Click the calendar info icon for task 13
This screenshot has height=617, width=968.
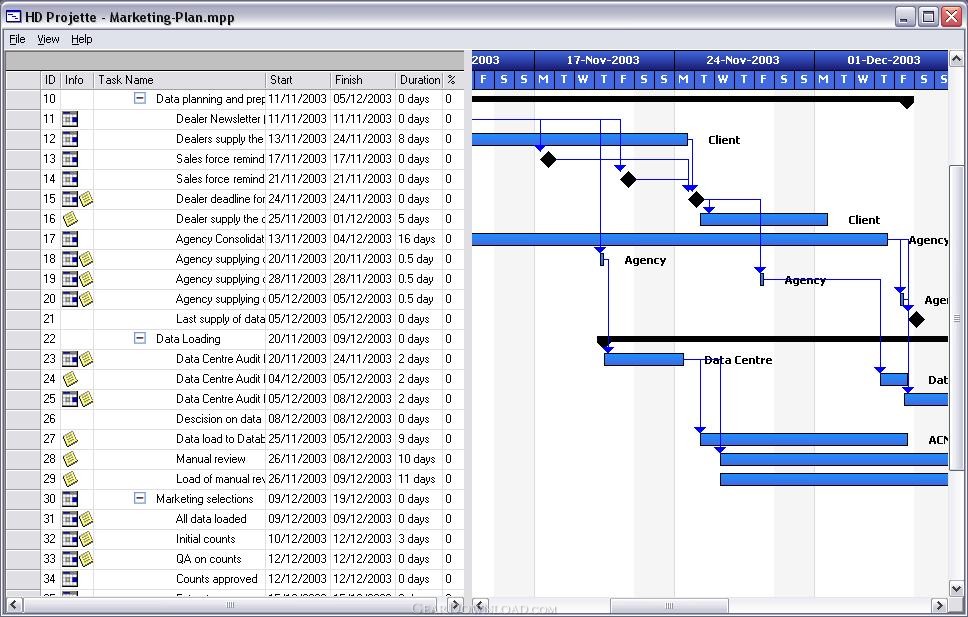pos(70,159)
